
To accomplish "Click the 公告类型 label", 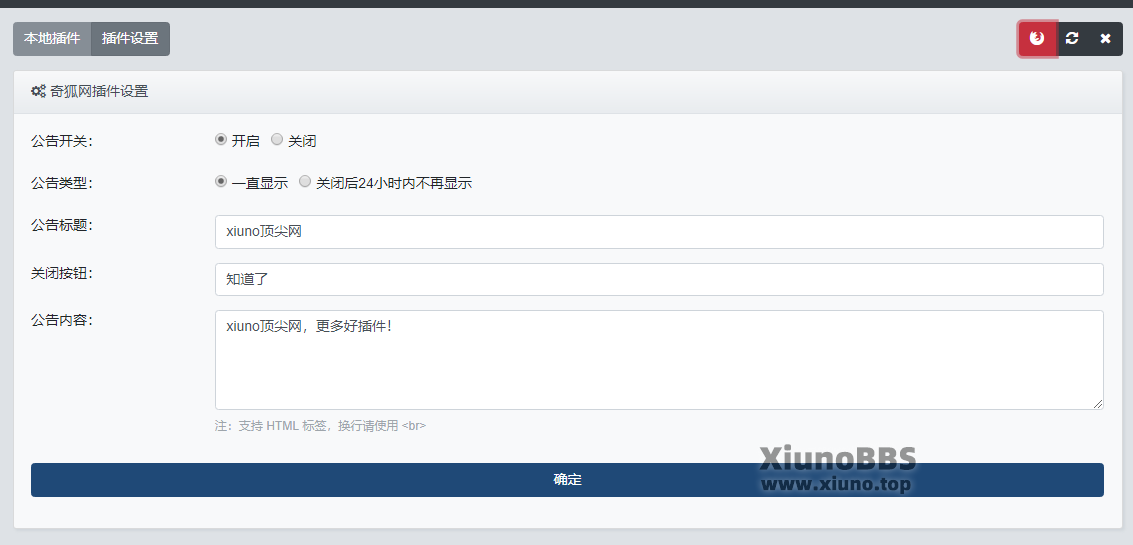I will click(x=61, y=184).
